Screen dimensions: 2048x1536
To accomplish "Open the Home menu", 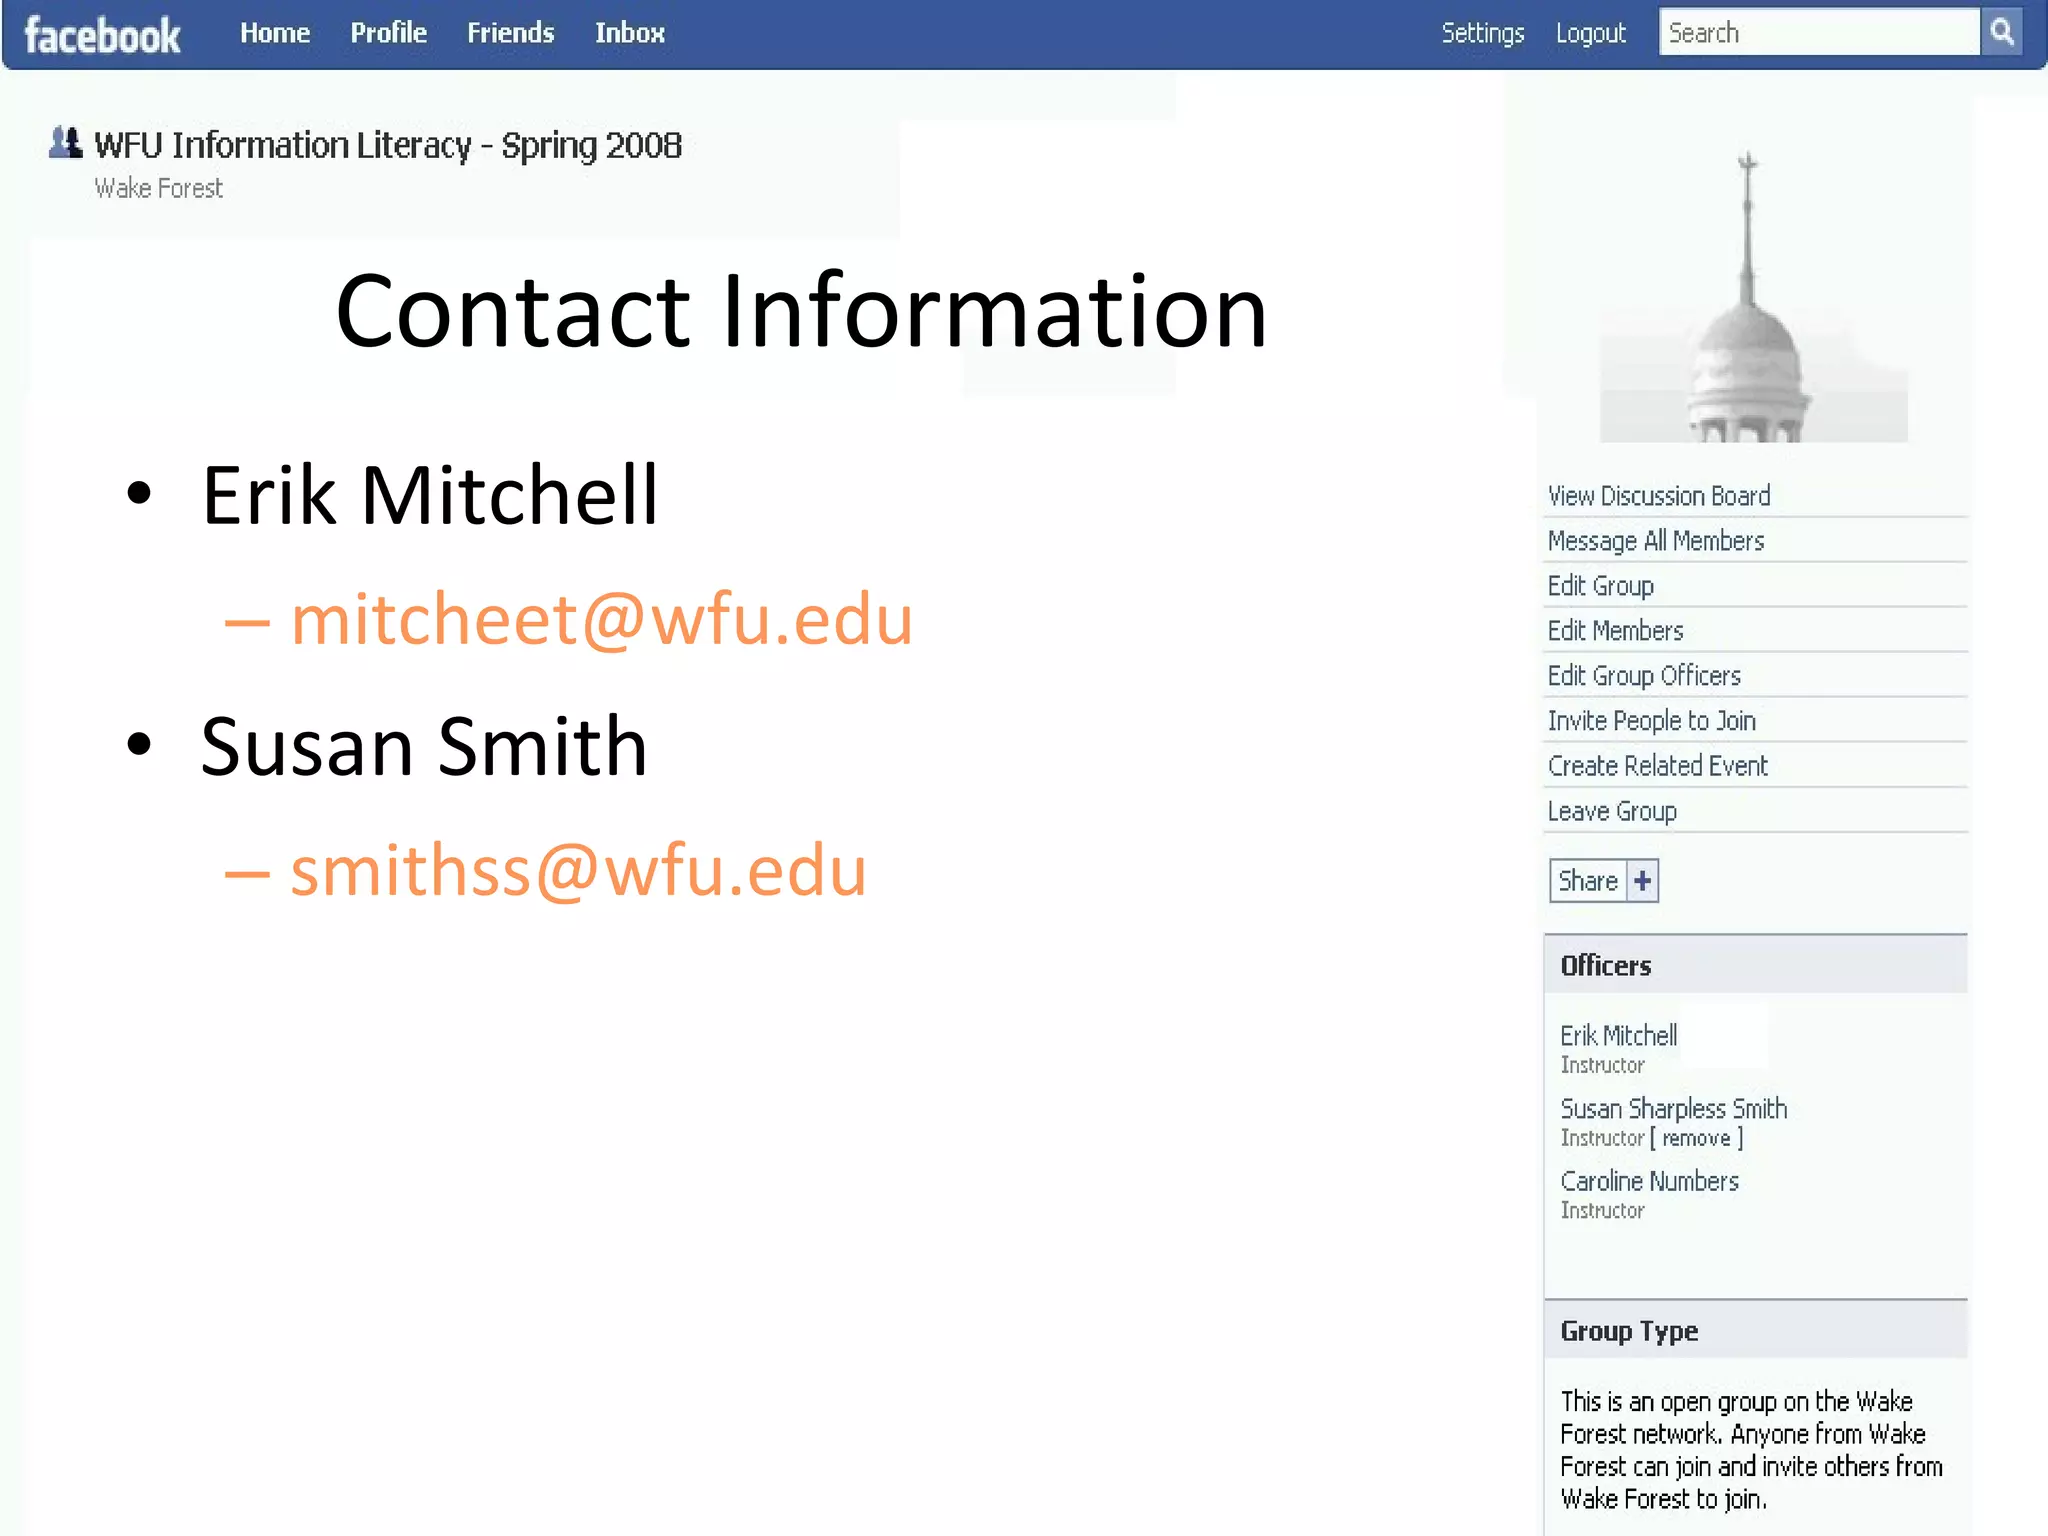I will click(275, 33).
